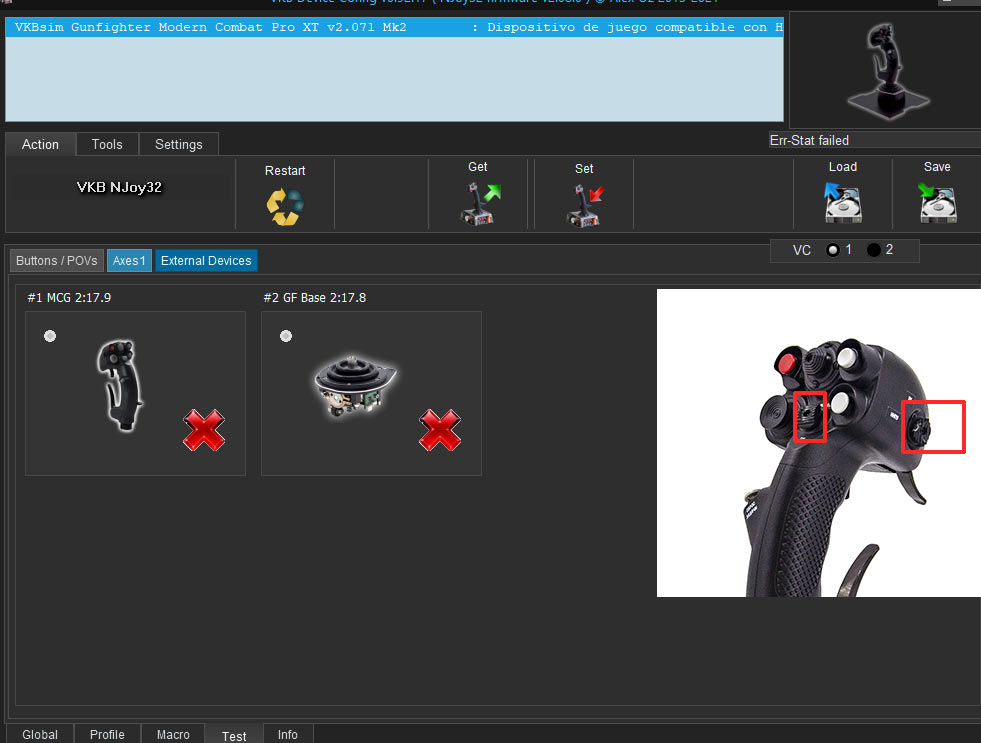
Task: Switch to the Macro bottom tab
Action: click(x=173, y=734)
